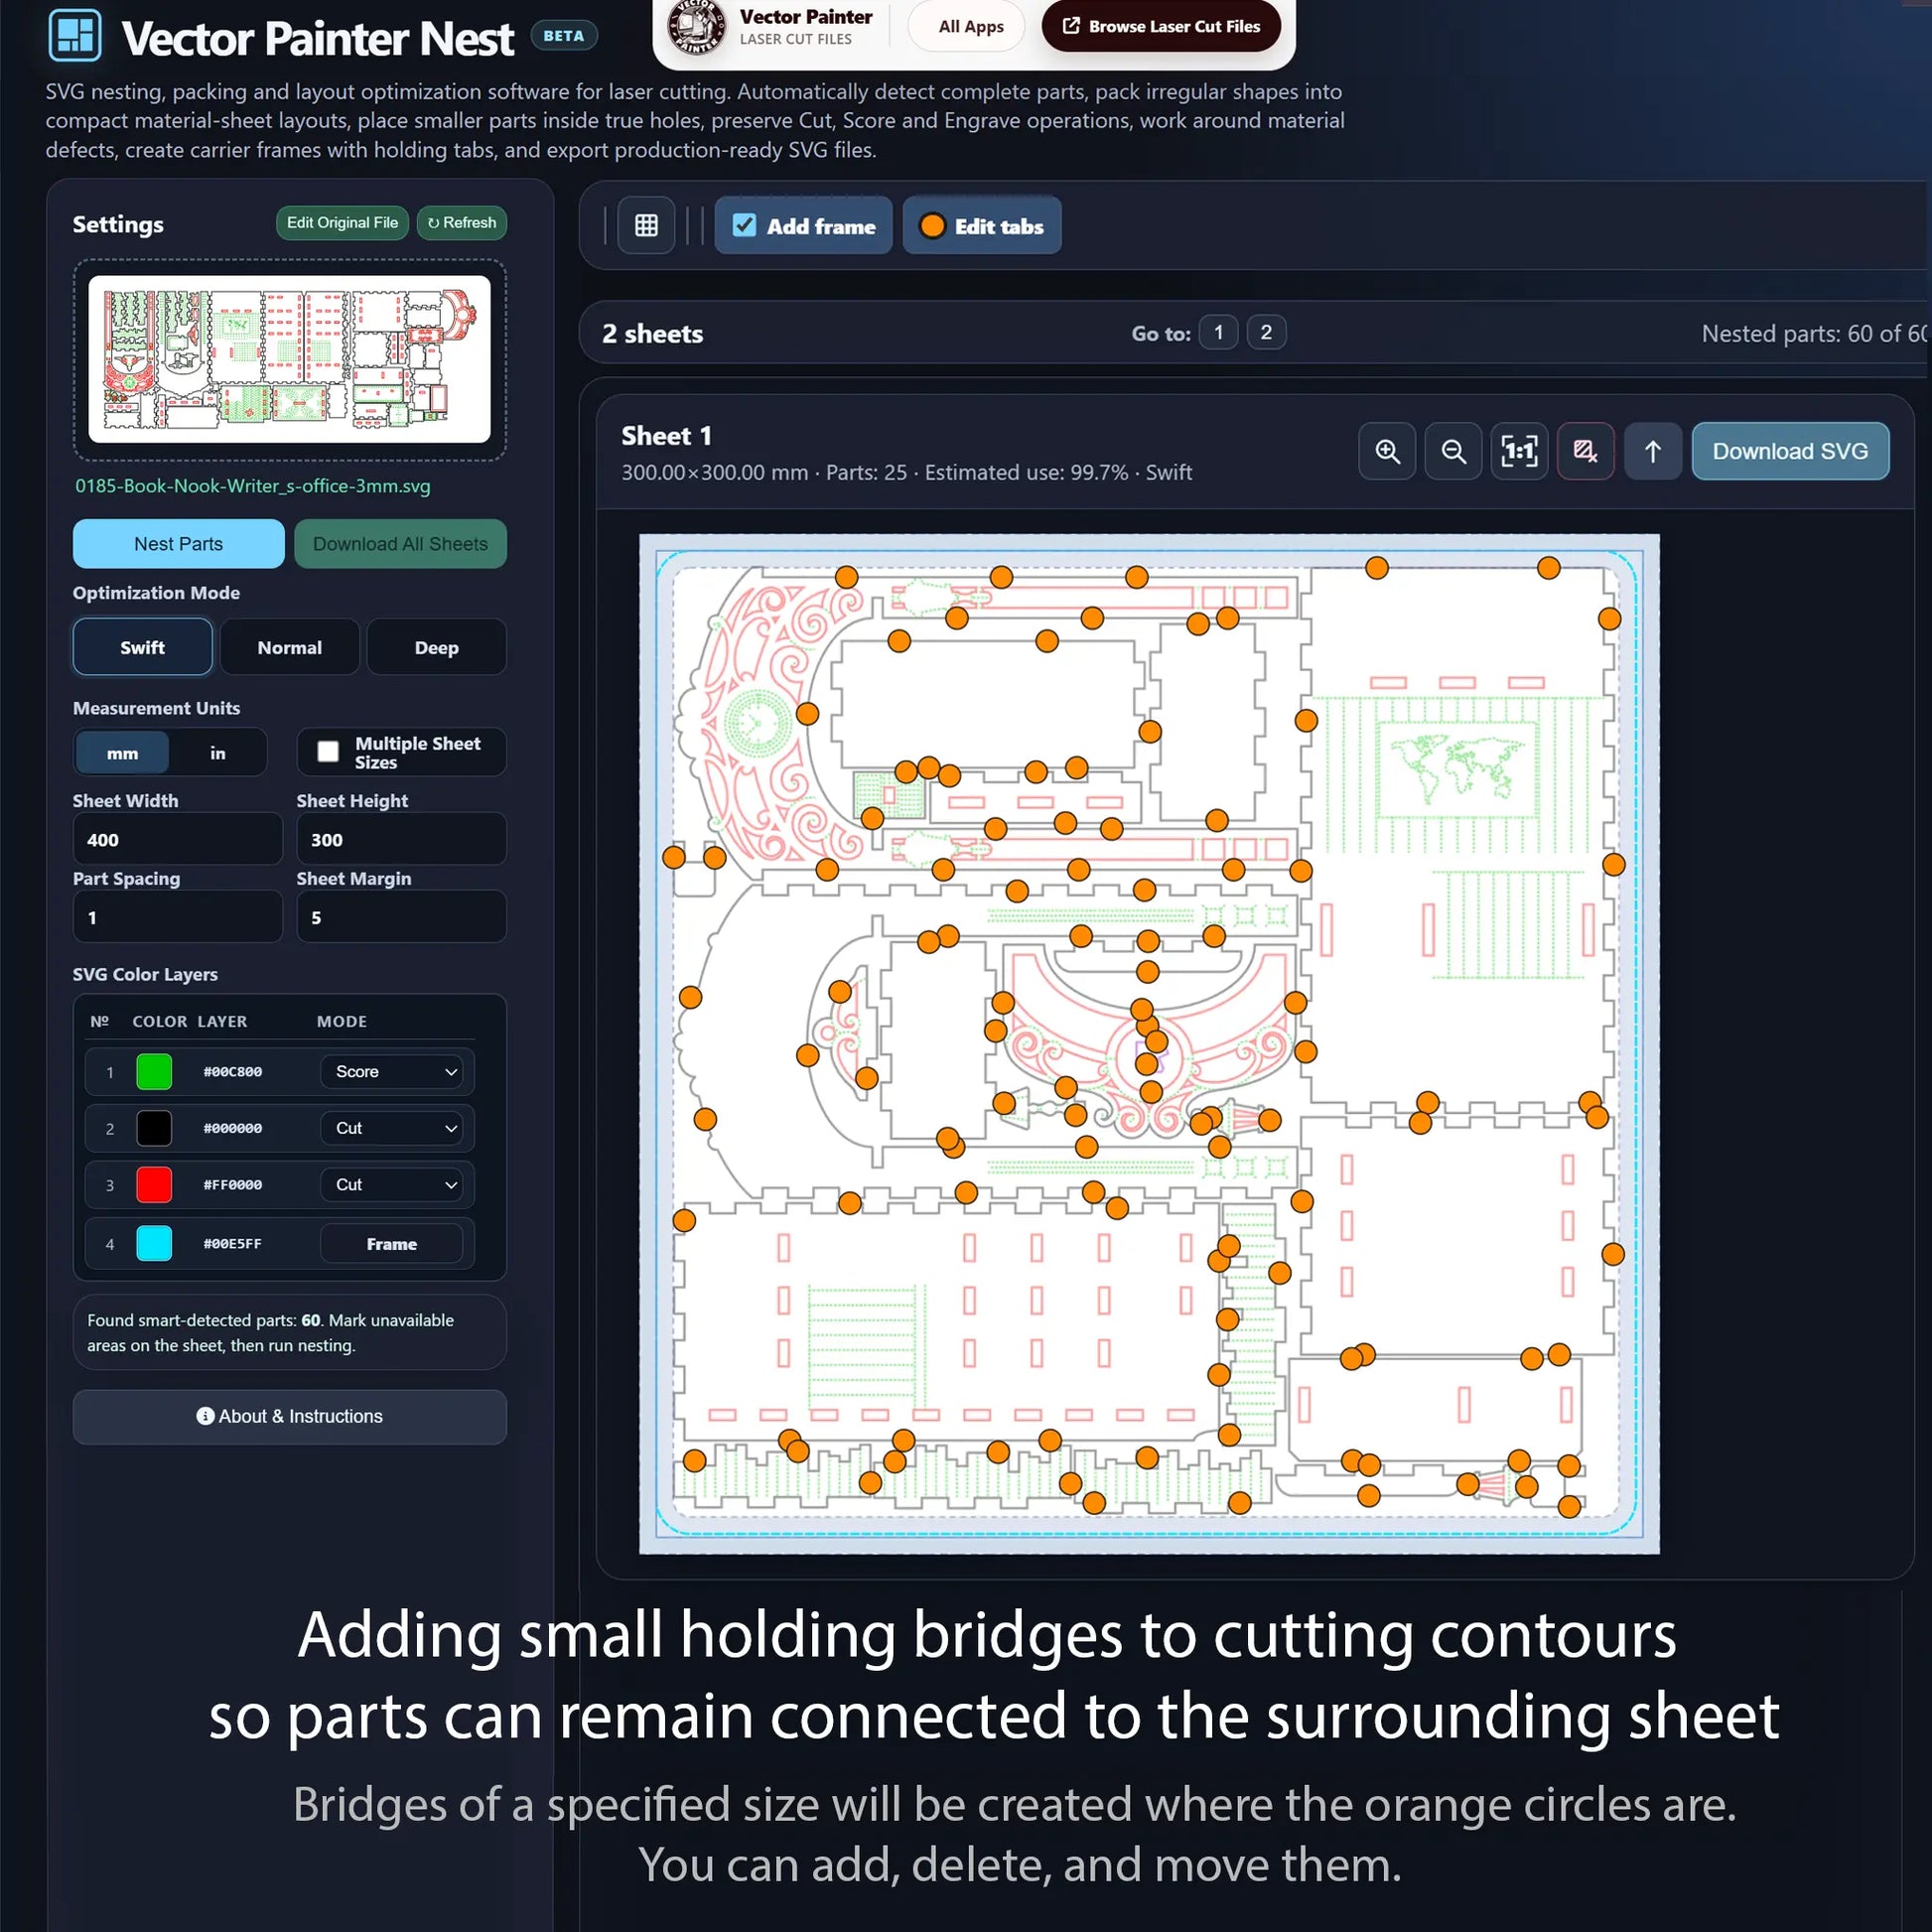
Task: Click the mark unavailable area icon
Action: pos(1585,452)
